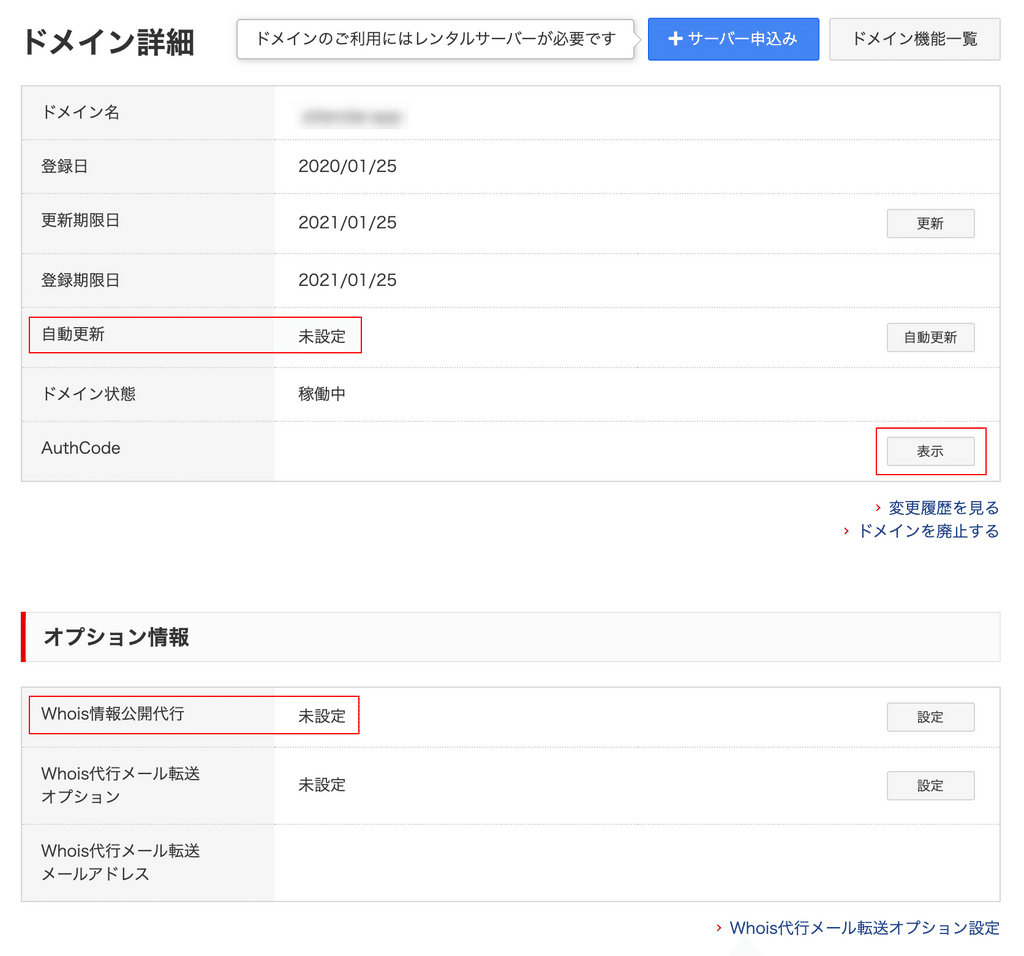Click the chevron before 変更履歴を見る
The height and width of the screenshot is (956, 1024).
click(x=878, y=508)
